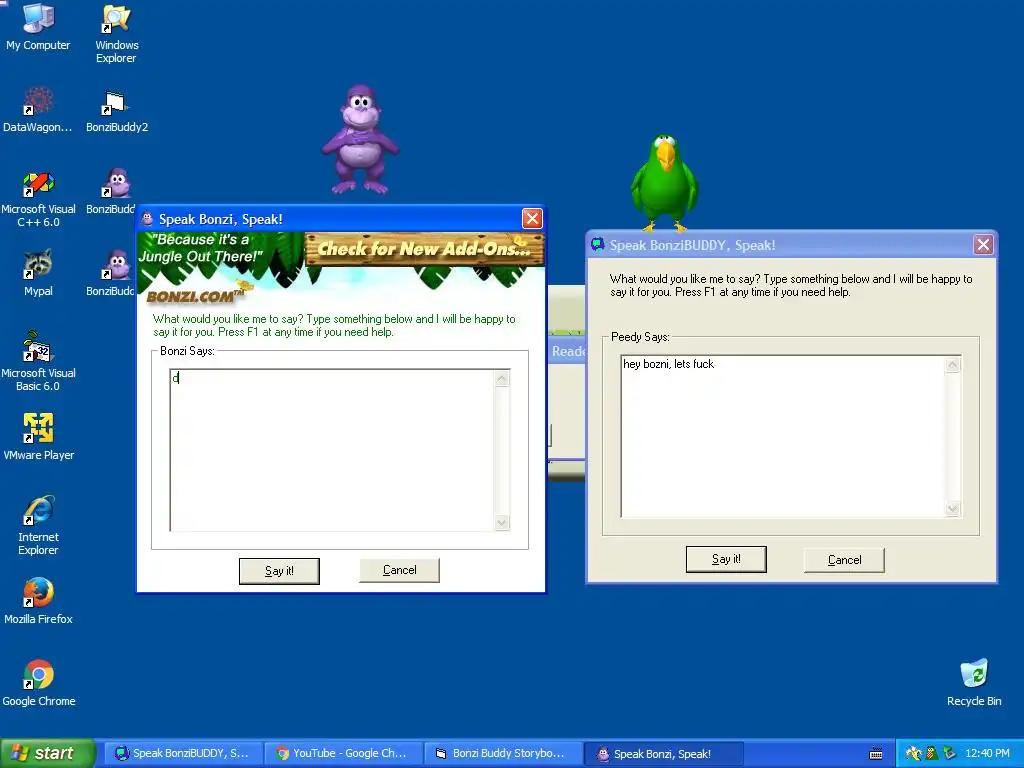Click the green parrot tray icon

click(931, 754)
